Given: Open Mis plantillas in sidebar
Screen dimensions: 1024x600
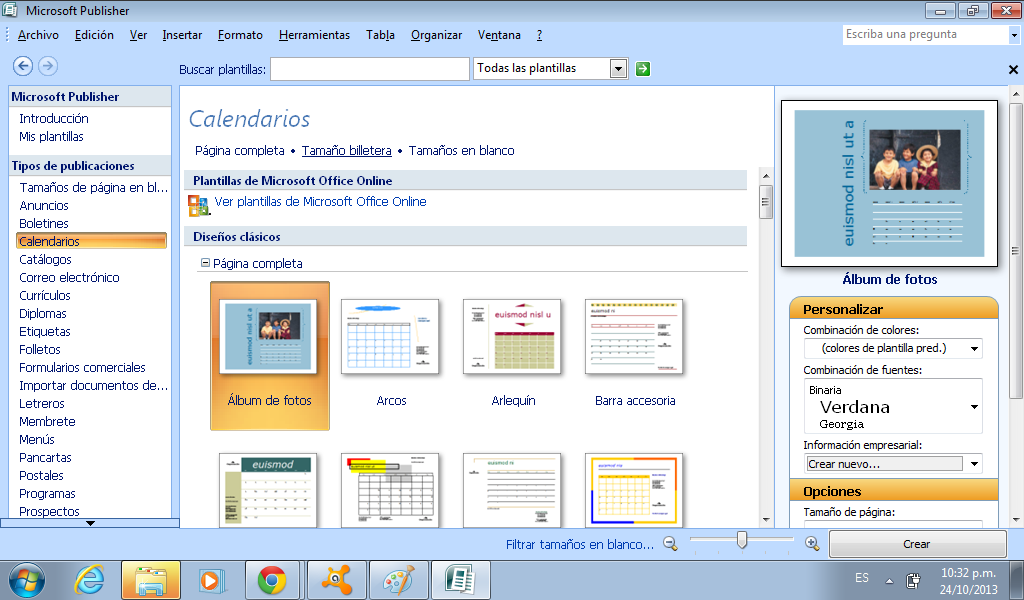Looking at the screenshot, I should pos(51,137).
